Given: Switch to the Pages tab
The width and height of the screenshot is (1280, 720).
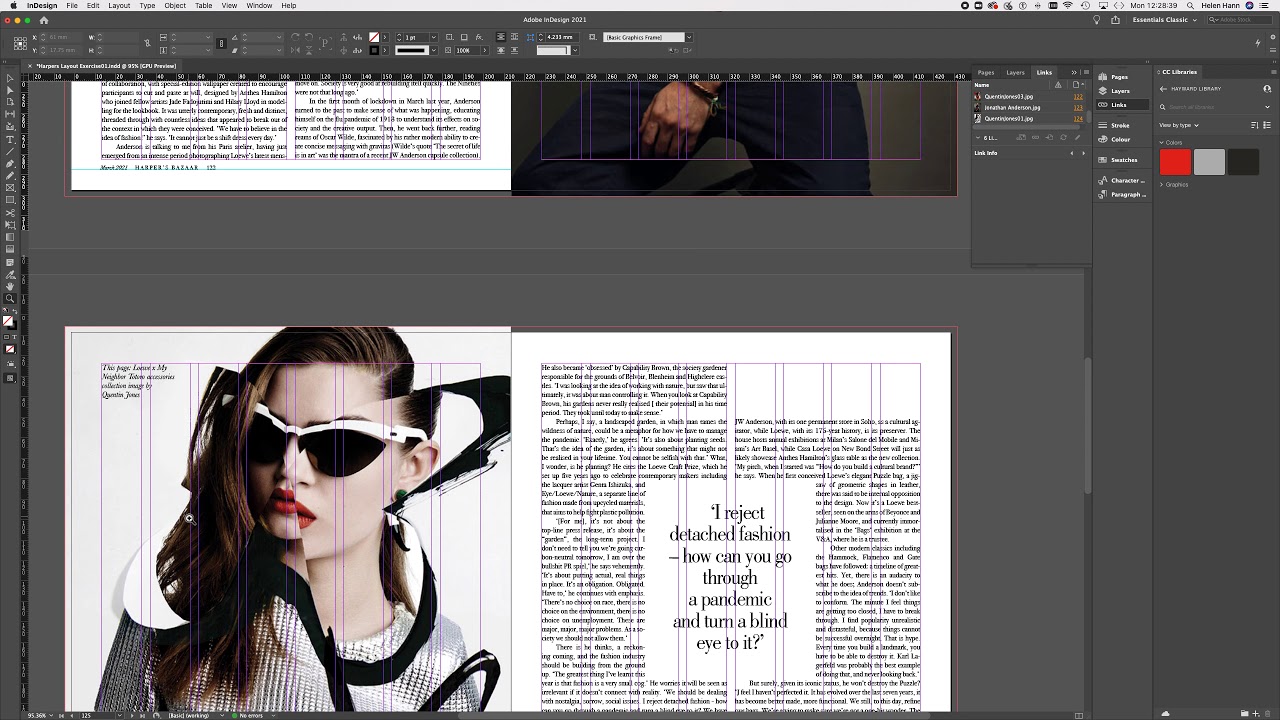Looking at the screenshot, I should pos(986,72).
